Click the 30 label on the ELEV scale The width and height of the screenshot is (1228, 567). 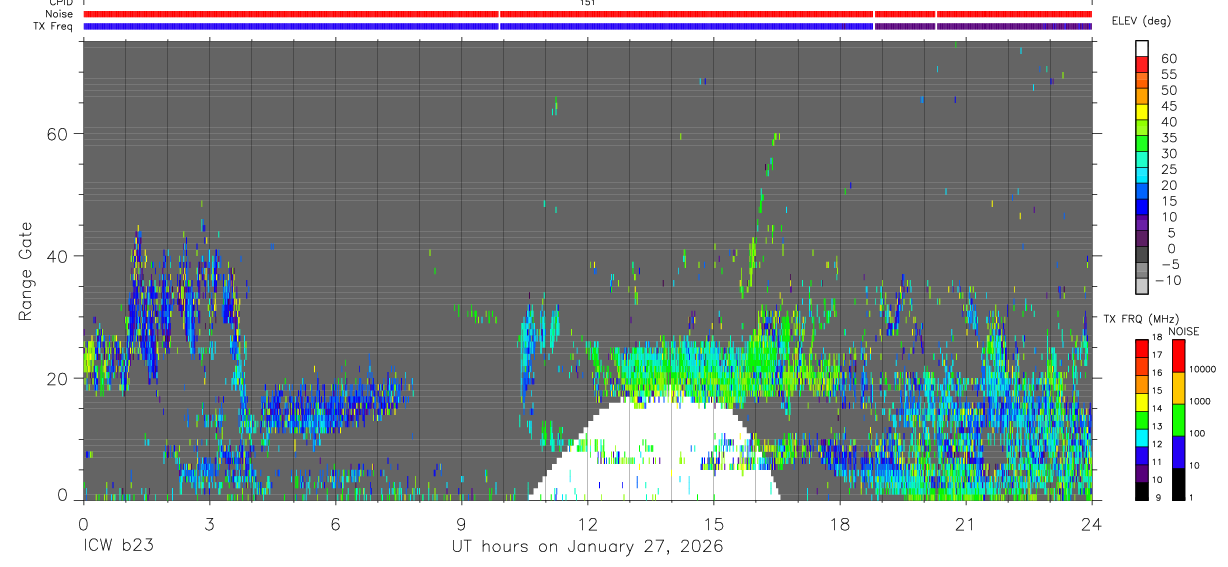pyautogui.click(x=1167, y=153)
